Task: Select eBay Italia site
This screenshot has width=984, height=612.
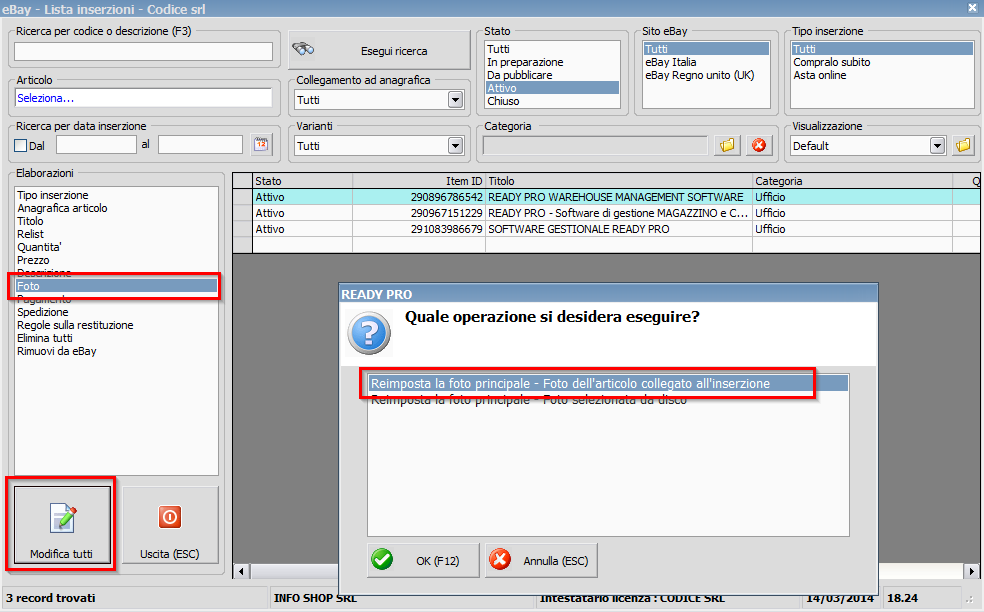Action: (706, 62)
